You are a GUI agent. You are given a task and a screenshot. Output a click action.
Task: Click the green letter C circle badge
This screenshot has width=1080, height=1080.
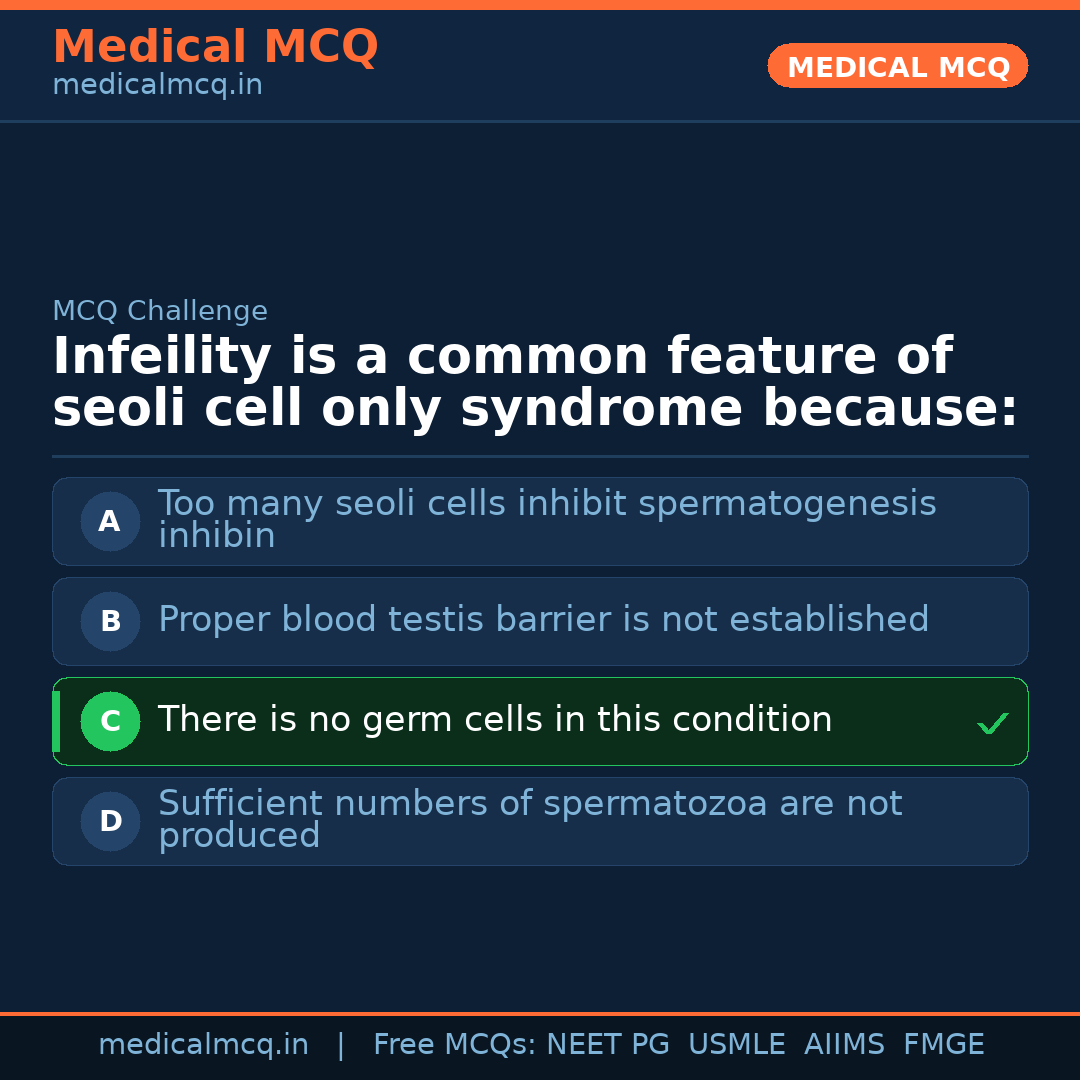click(x=110, y=721)
